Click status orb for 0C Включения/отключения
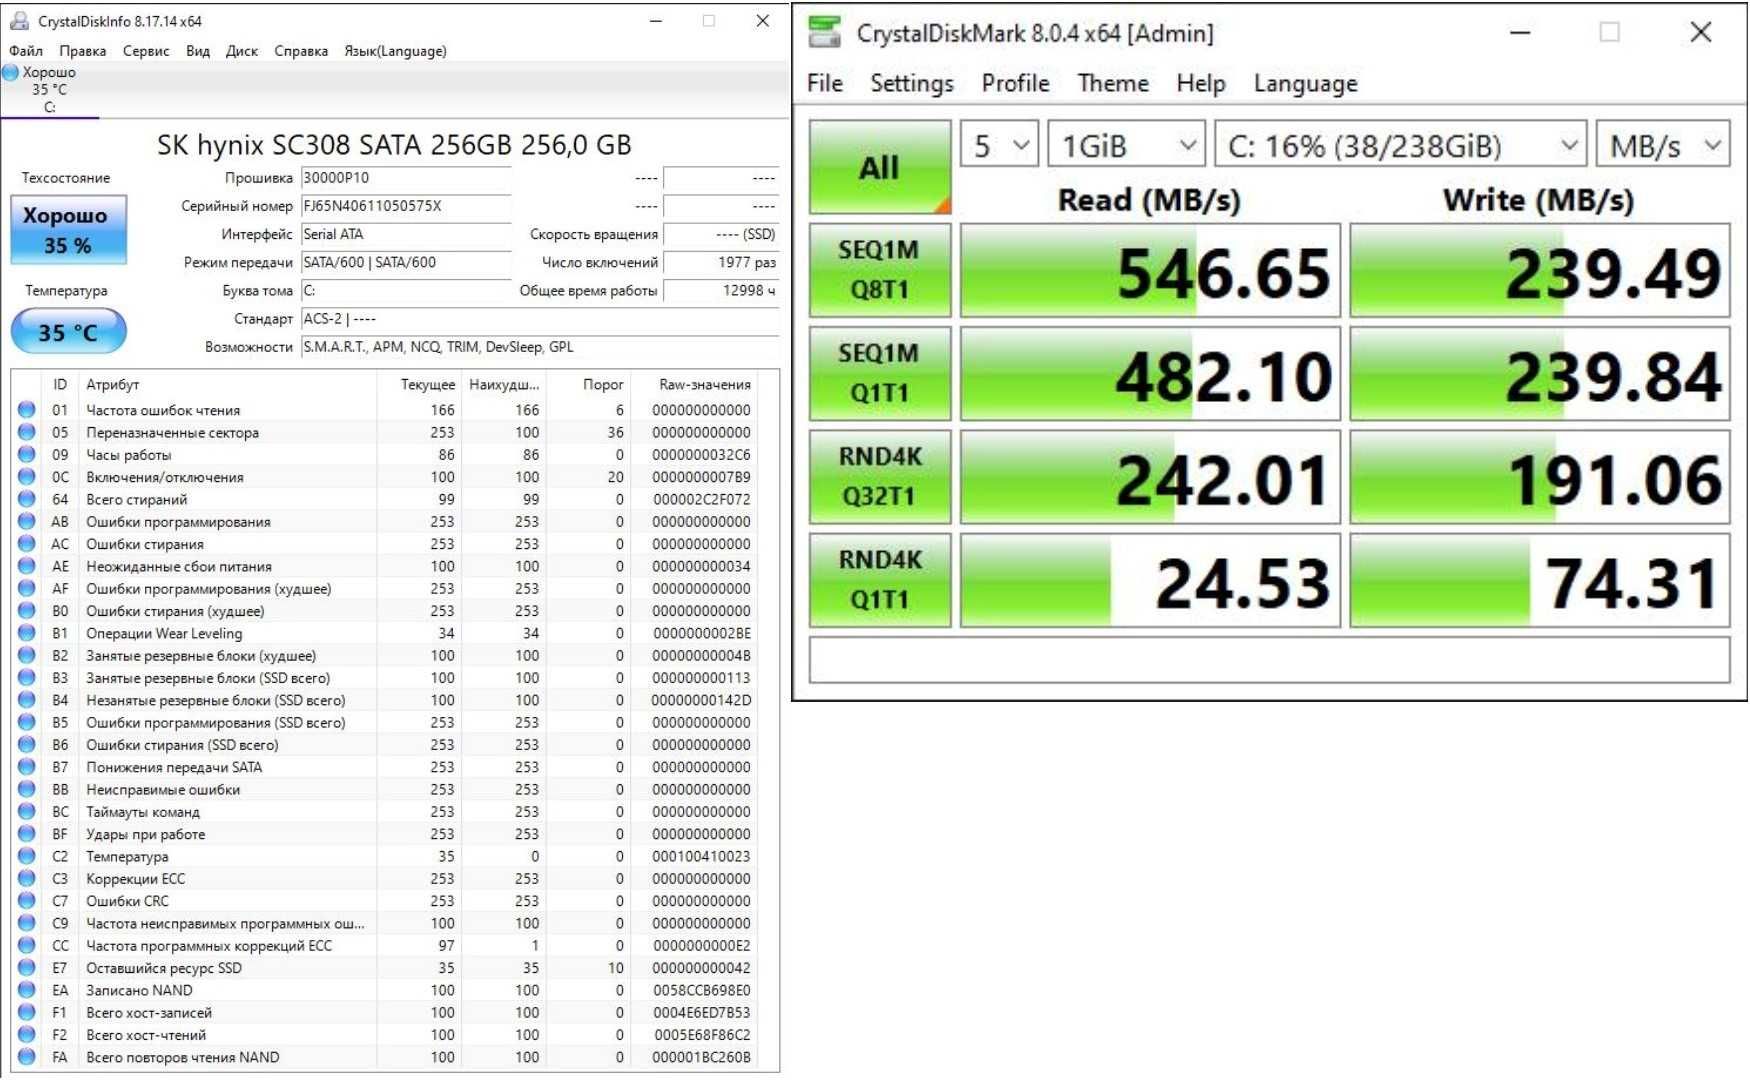Image resolution: width=1750 pixels, height=1080 pixels. (27, 476)
